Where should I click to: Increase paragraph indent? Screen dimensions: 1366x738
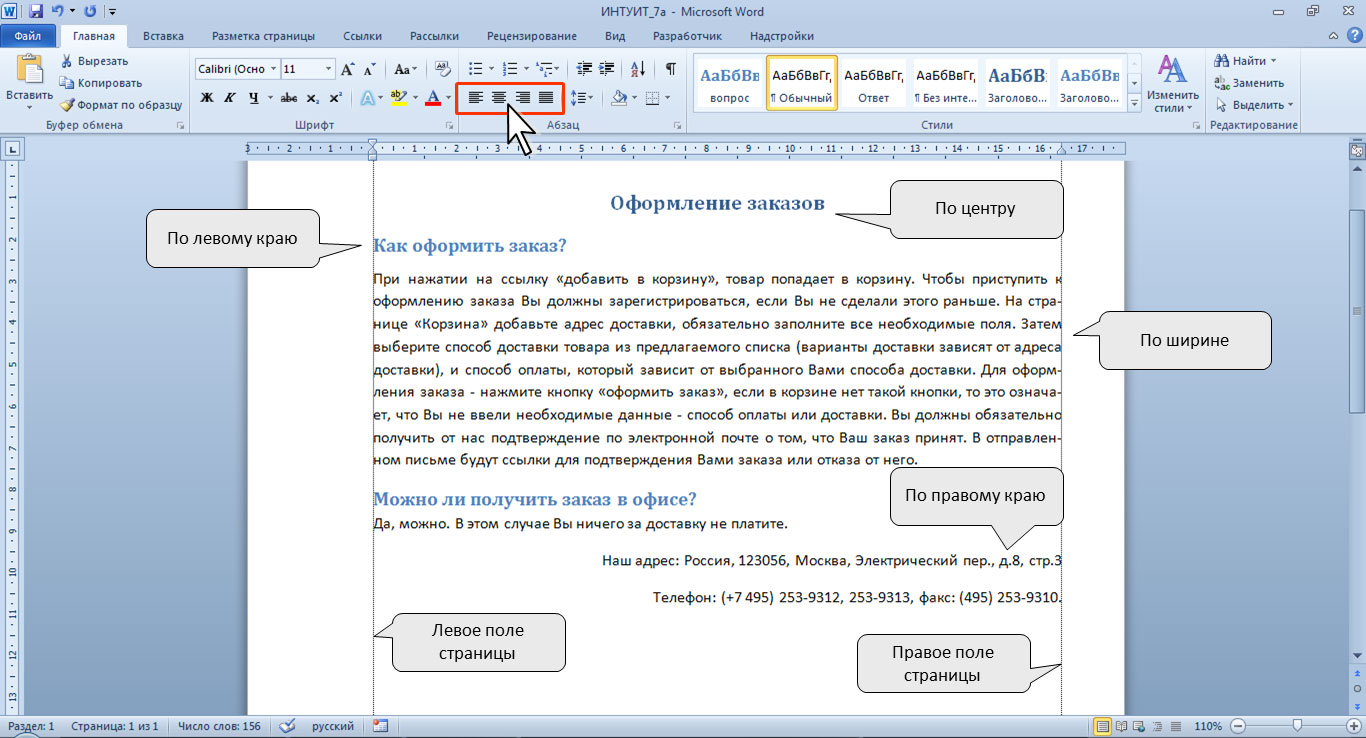(608, 69)
